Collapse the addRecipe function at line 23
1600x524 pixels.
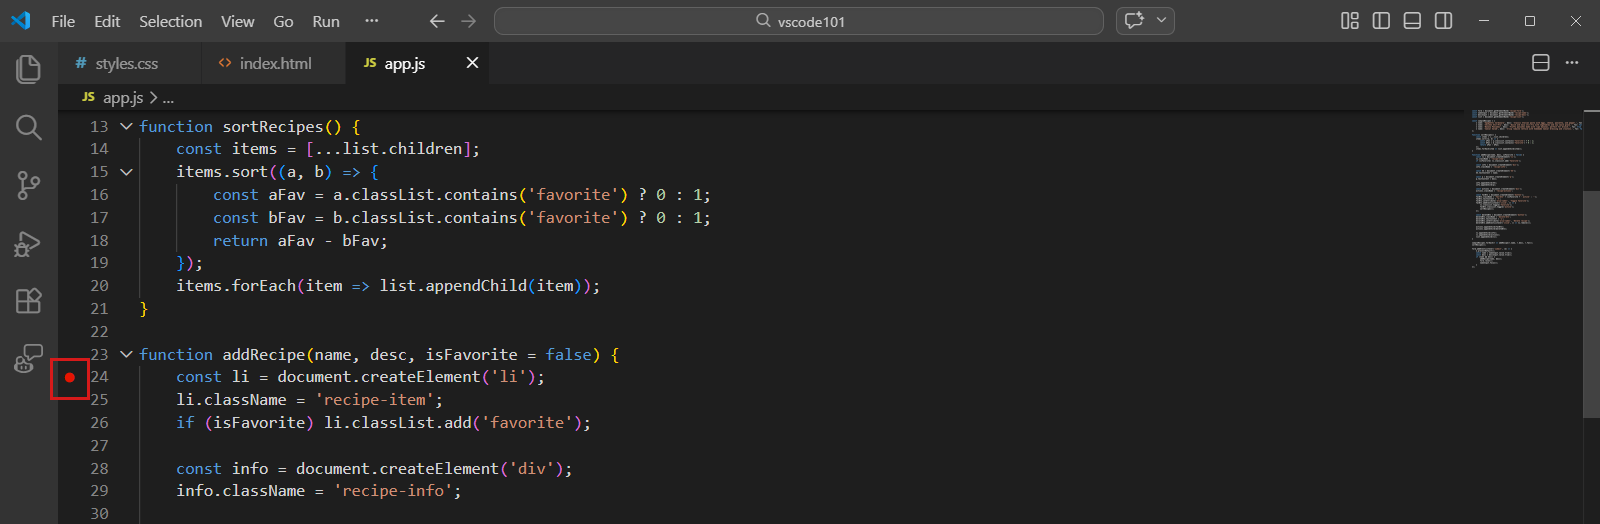point(126,355)
